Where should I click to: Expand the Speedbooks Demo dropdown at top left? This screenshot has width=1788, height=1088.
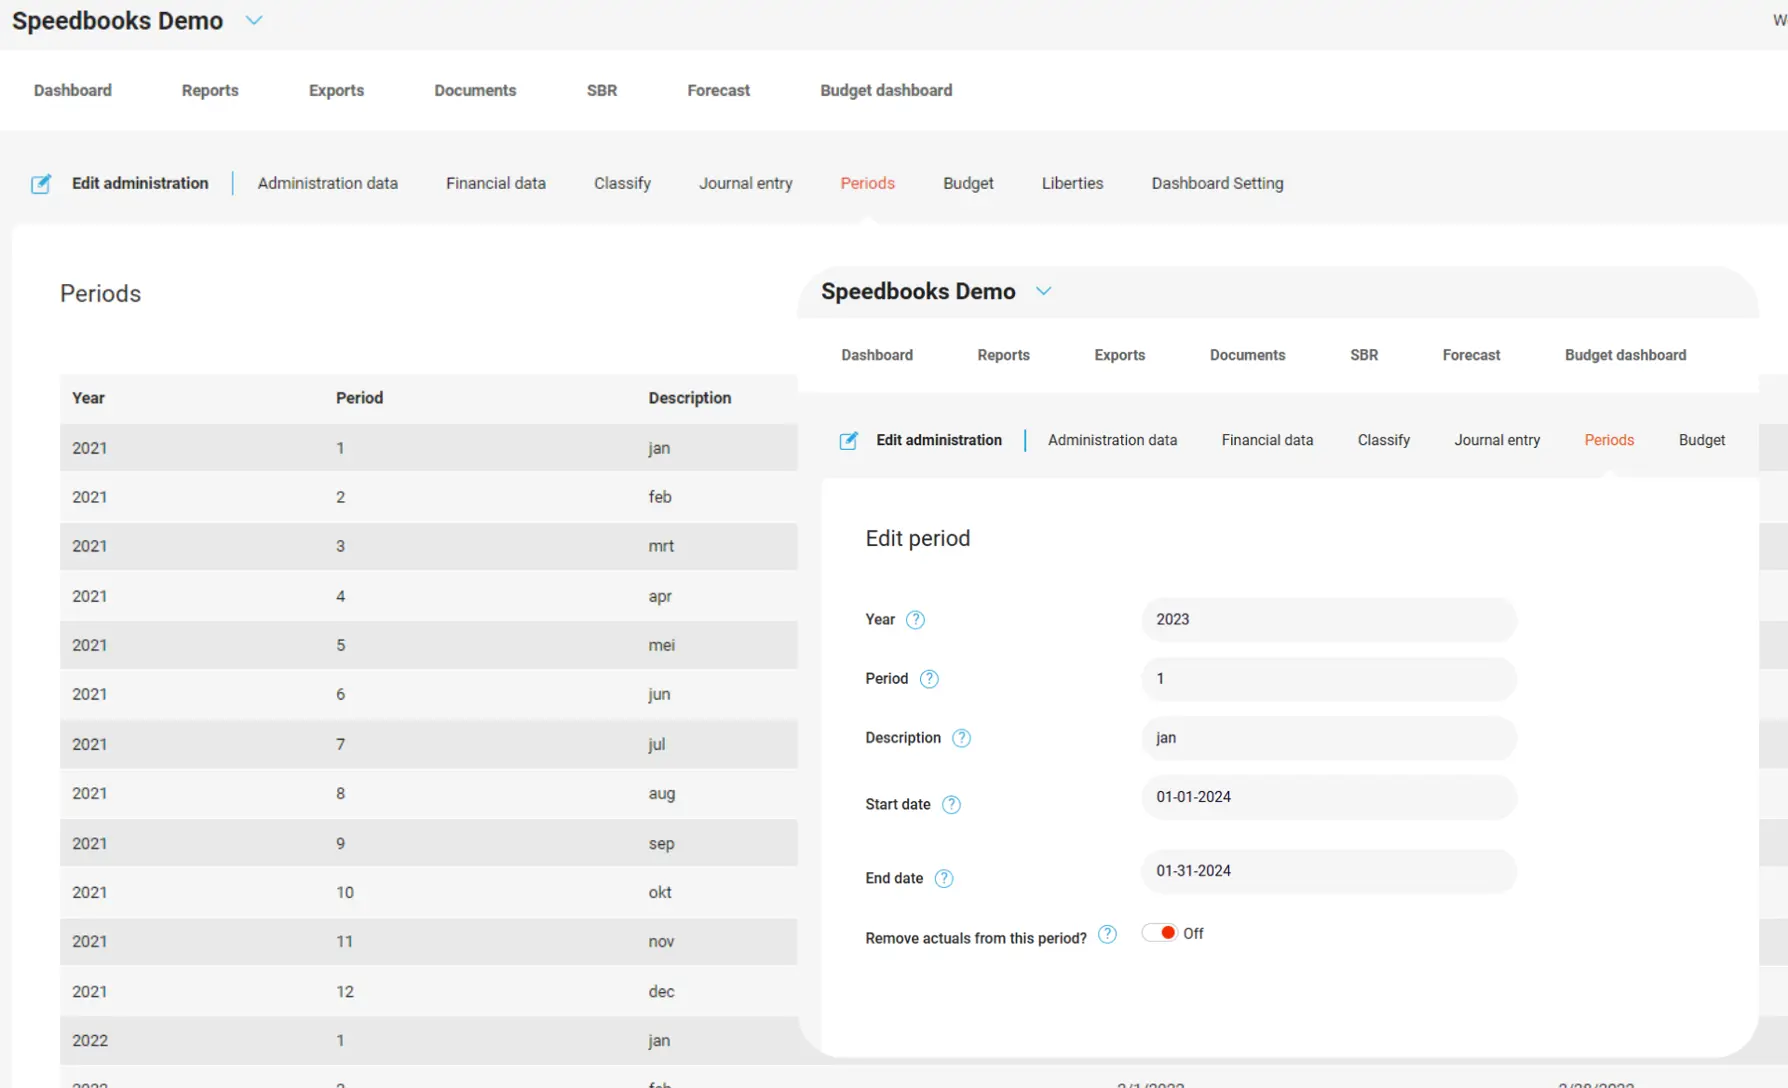[x=254, y=20]
